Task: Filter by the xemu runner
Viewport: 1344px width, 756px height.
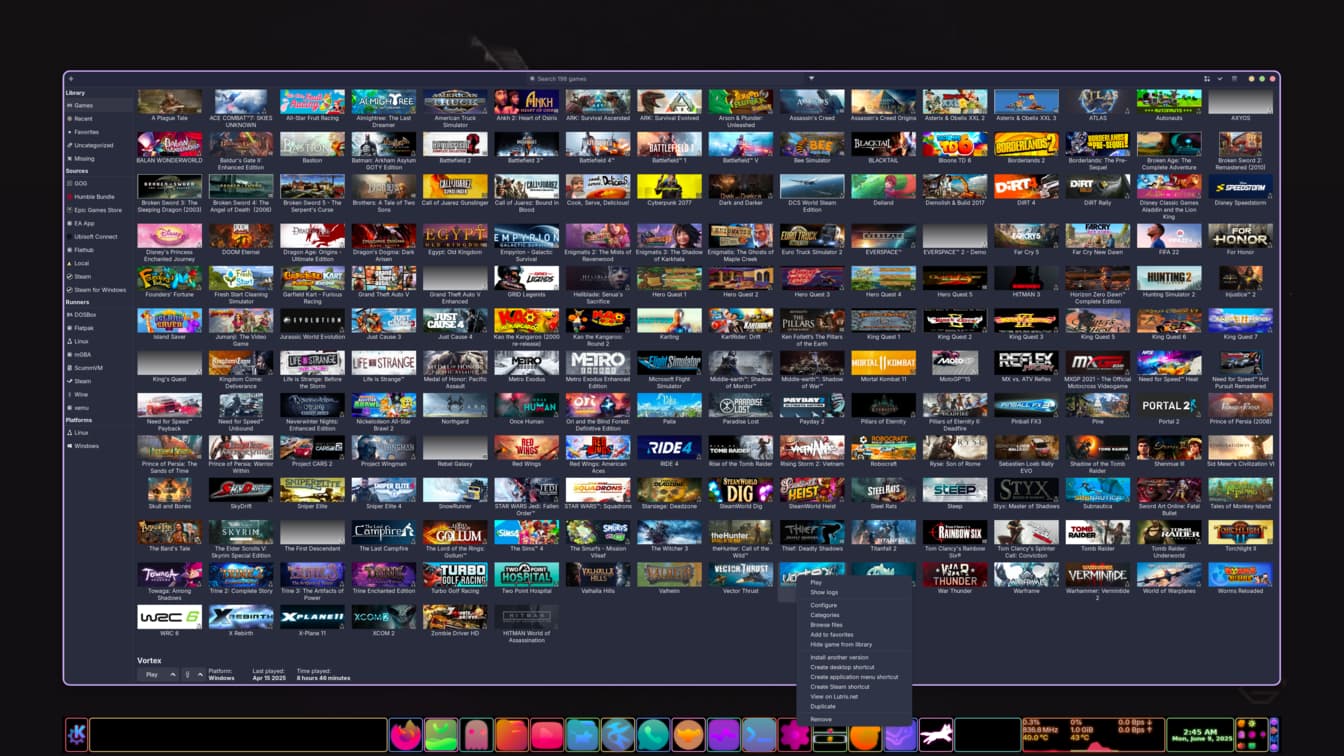Action: pos(97,407)
